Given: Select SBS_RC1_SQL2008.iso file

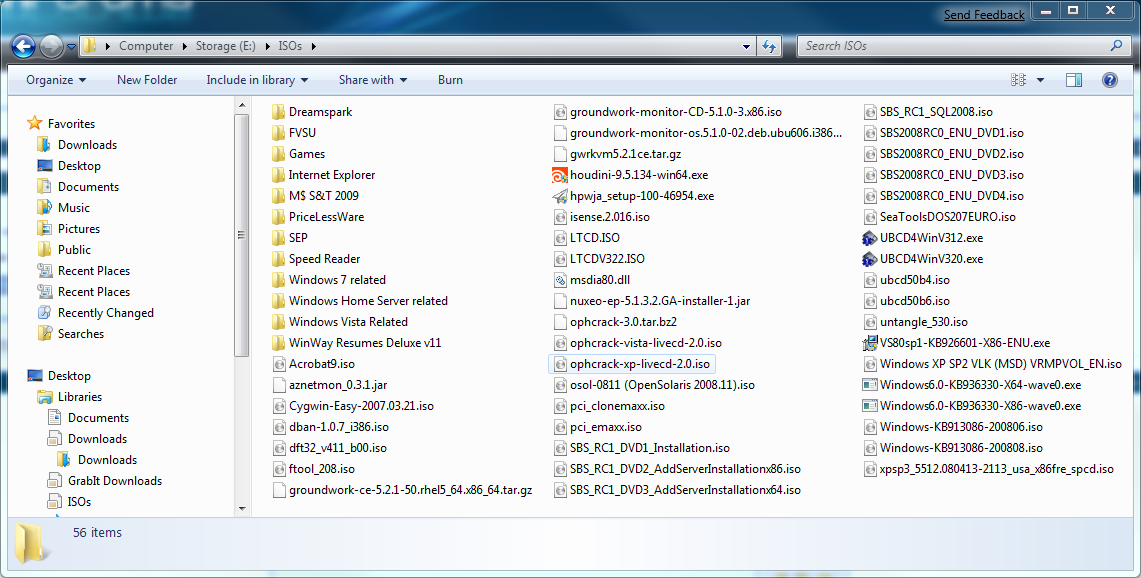Looking at the screenshot, I should pyautogui.click(x=936, y=112).
